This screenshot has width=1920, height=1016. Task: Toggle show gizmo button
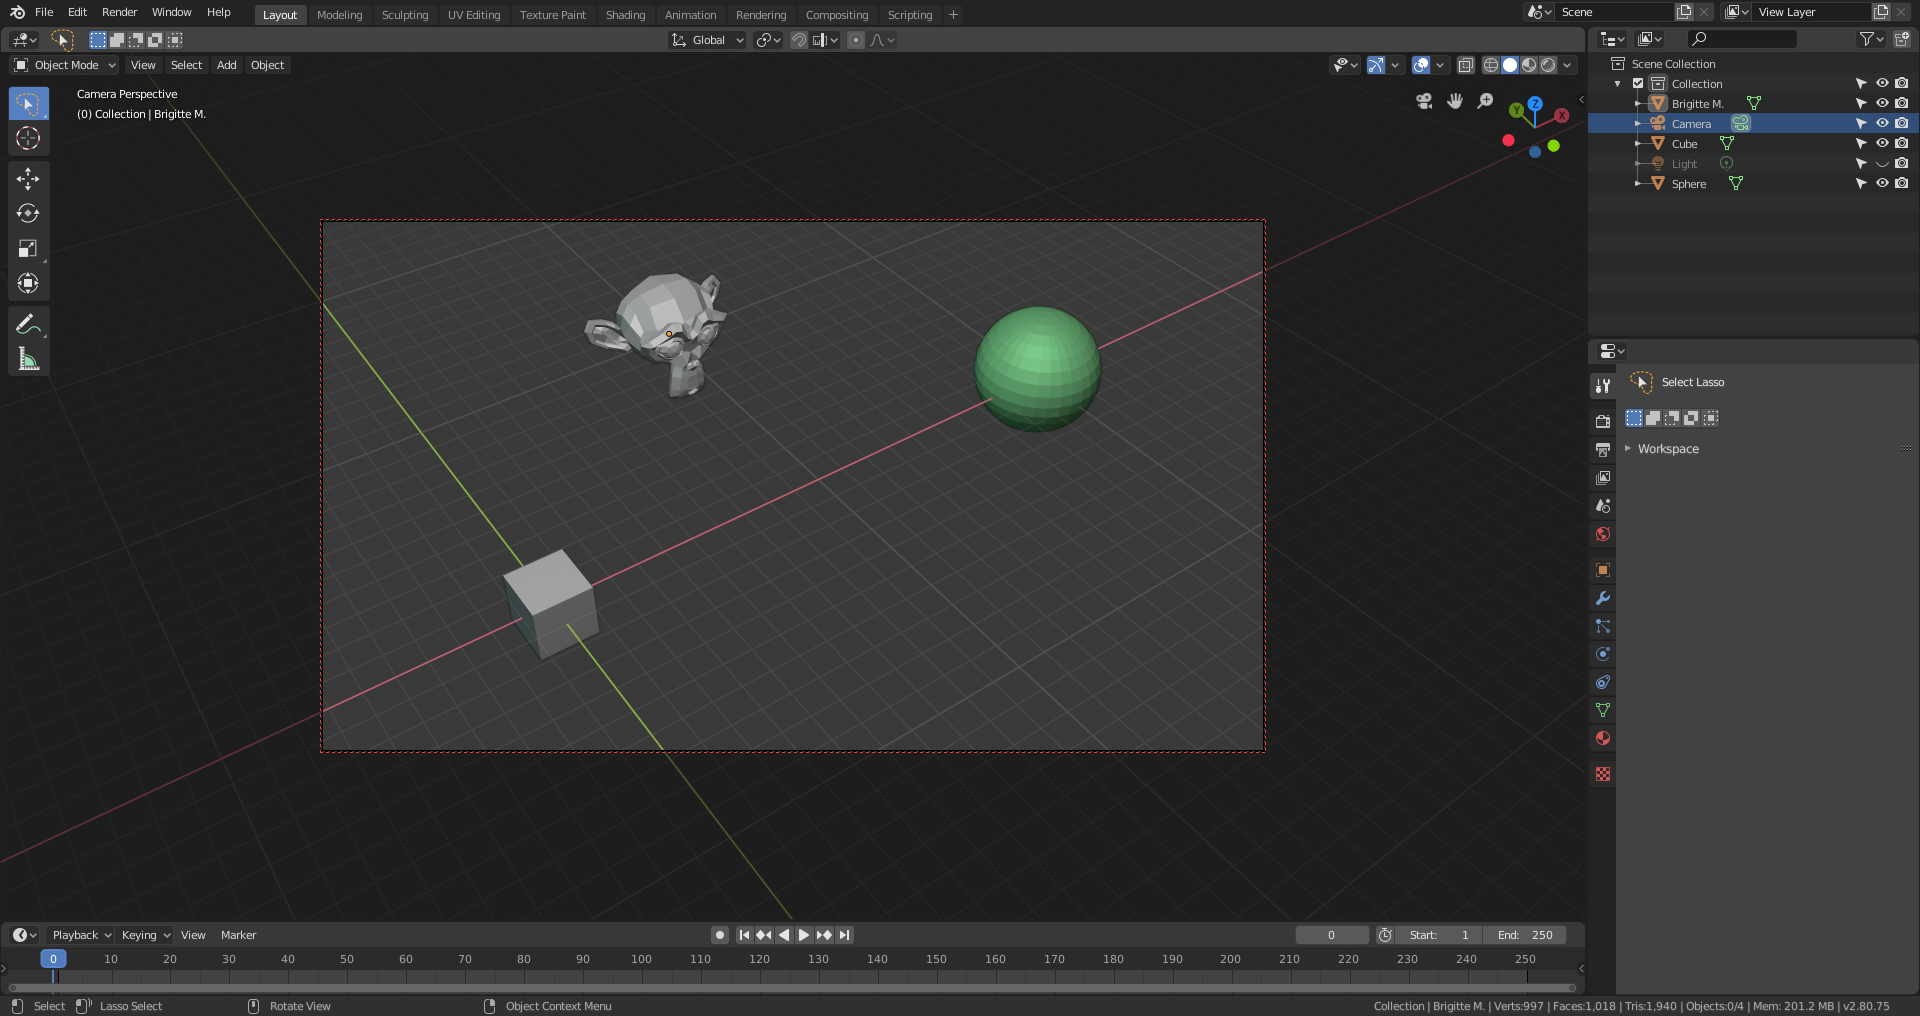click(x=1376, y=65)
